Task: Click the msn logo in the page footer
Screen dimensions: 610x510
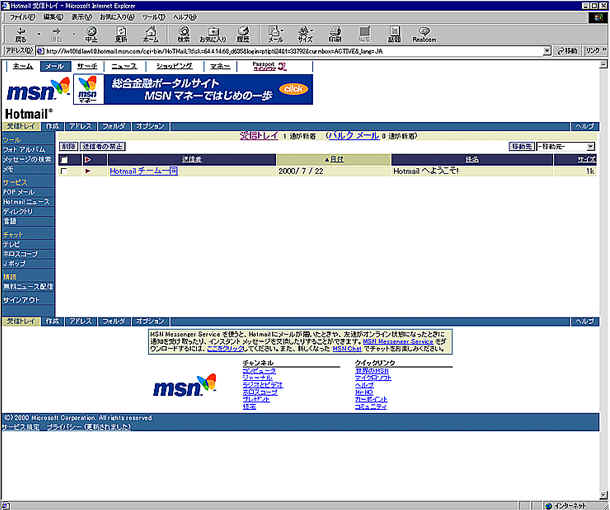Action: pos(184,386)
